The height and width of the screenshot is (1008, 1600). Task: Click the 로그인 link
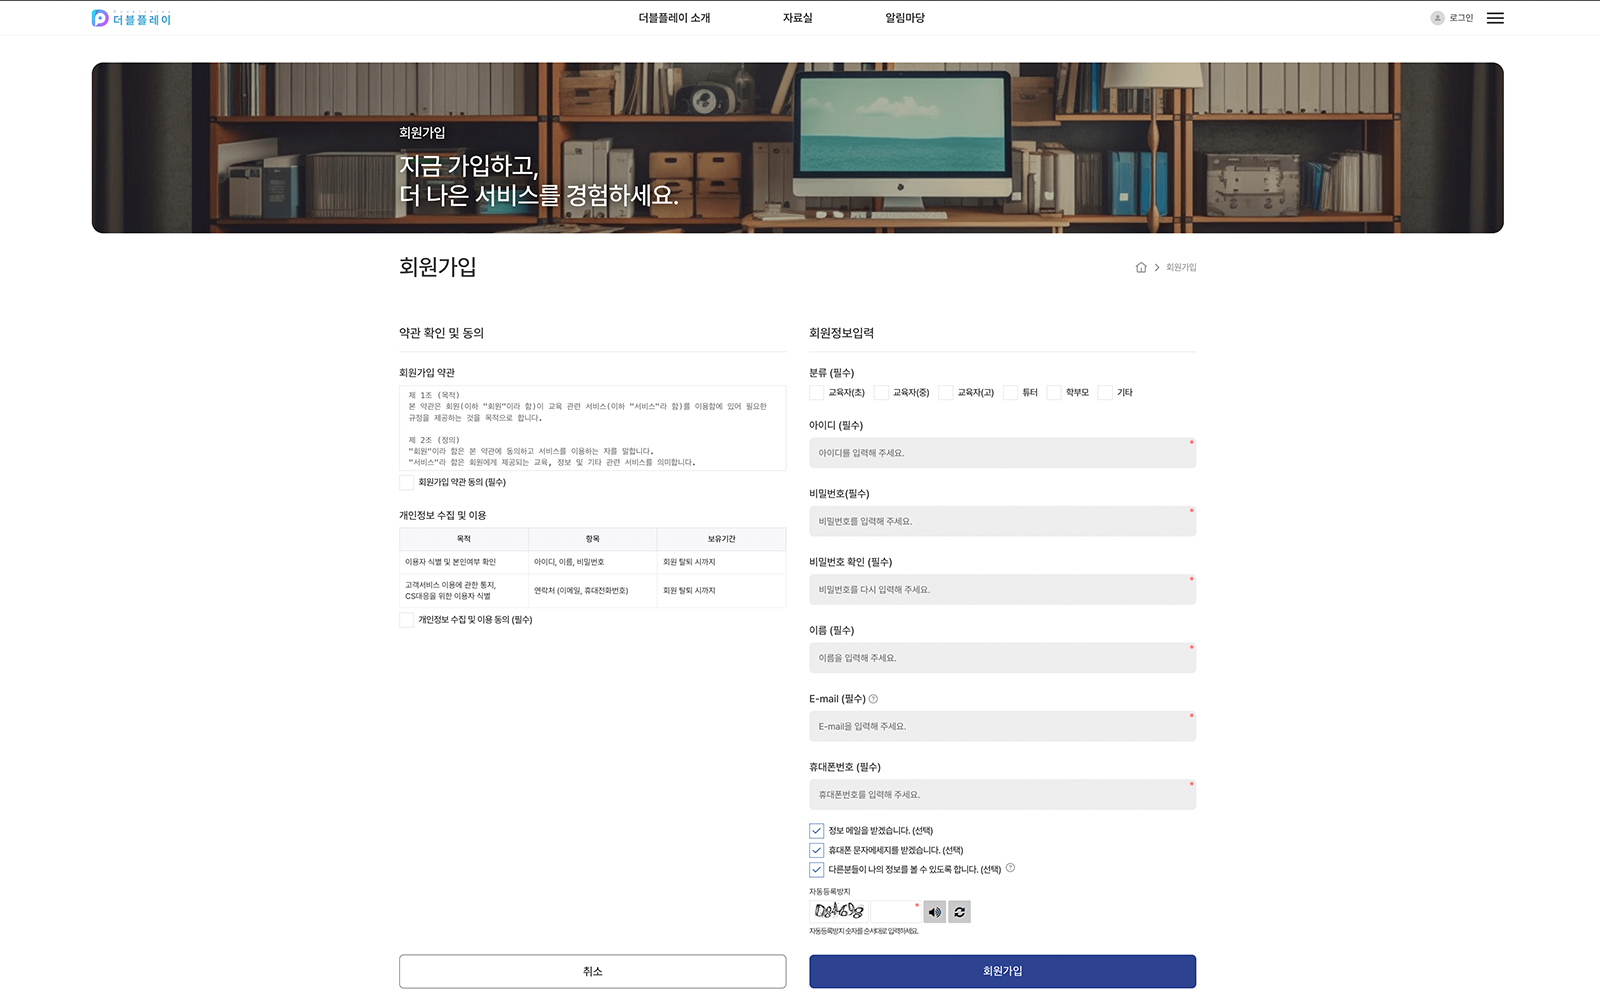click(x=1461, y=18)
